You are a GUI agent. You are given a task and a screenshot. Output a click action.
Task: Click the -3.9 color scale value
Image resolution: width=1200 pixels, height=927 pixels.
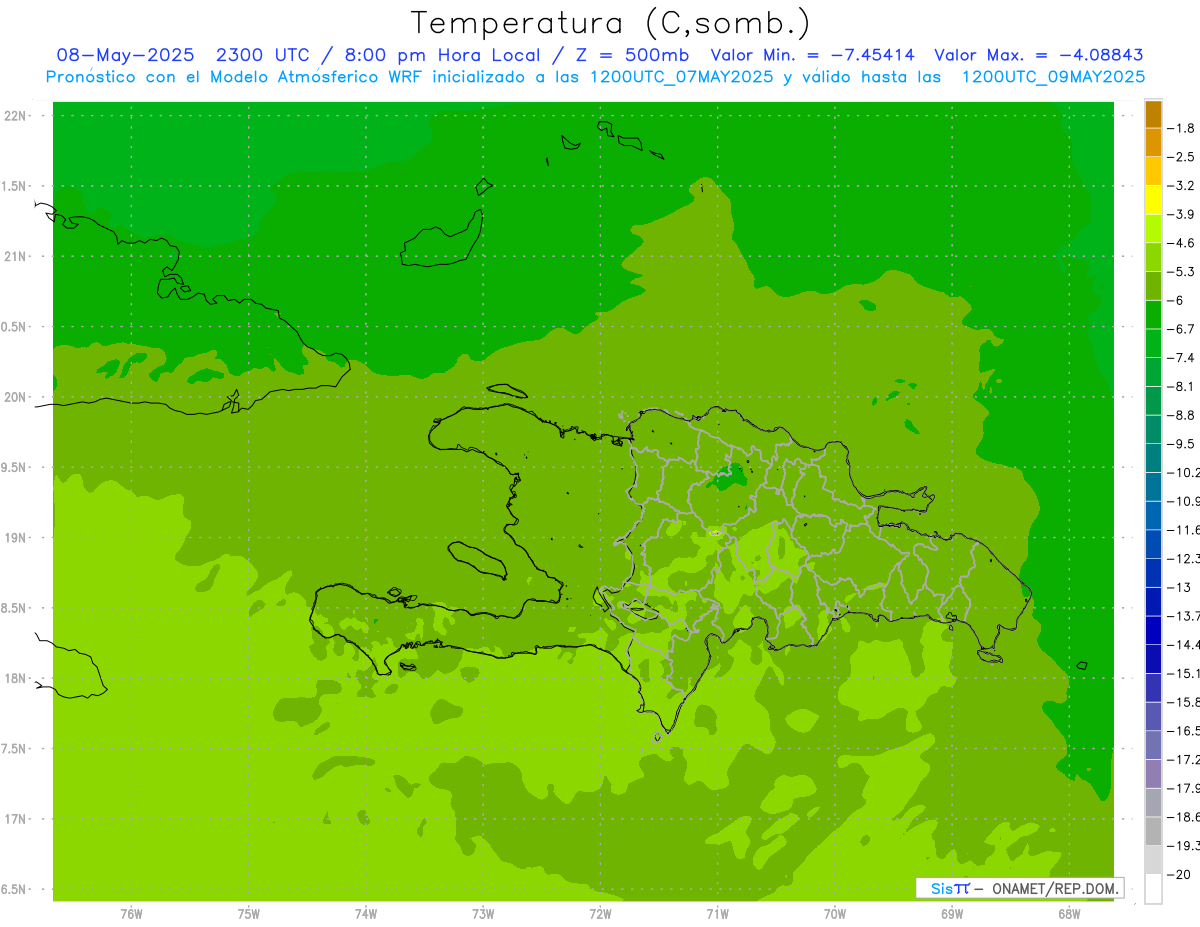[x=1182, y=214]
